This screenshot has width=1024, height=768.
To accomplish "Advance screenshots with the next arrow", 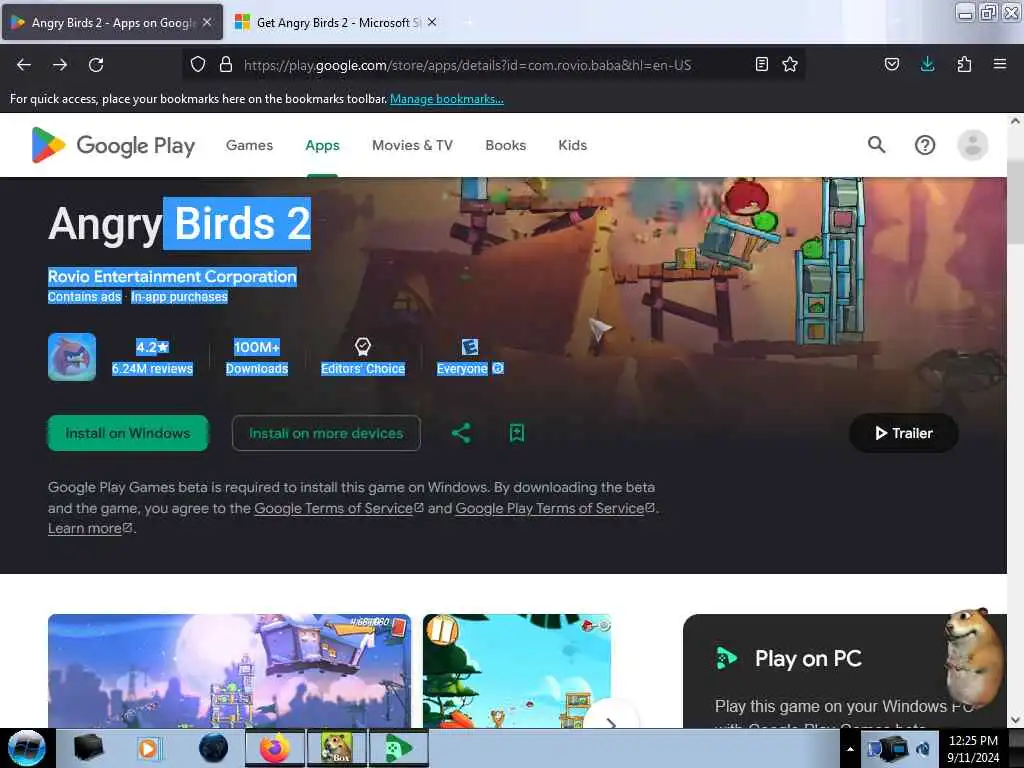I will coord(611,721).
